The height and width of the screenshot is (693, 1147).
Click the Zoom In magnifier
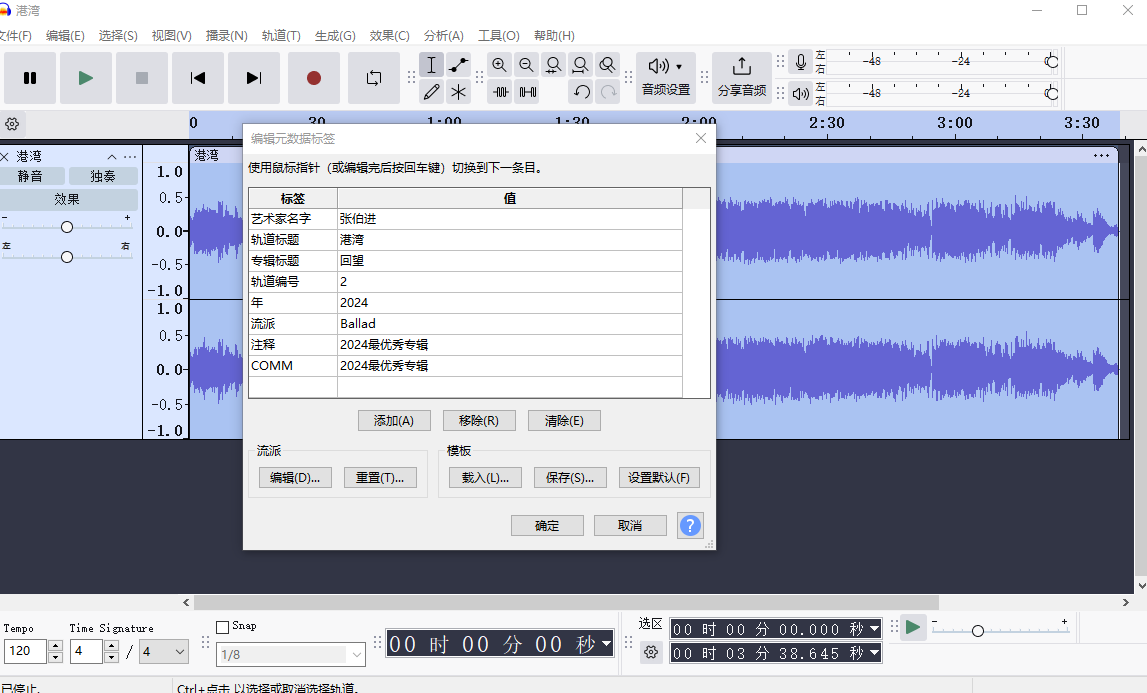[x=500, y=65]
